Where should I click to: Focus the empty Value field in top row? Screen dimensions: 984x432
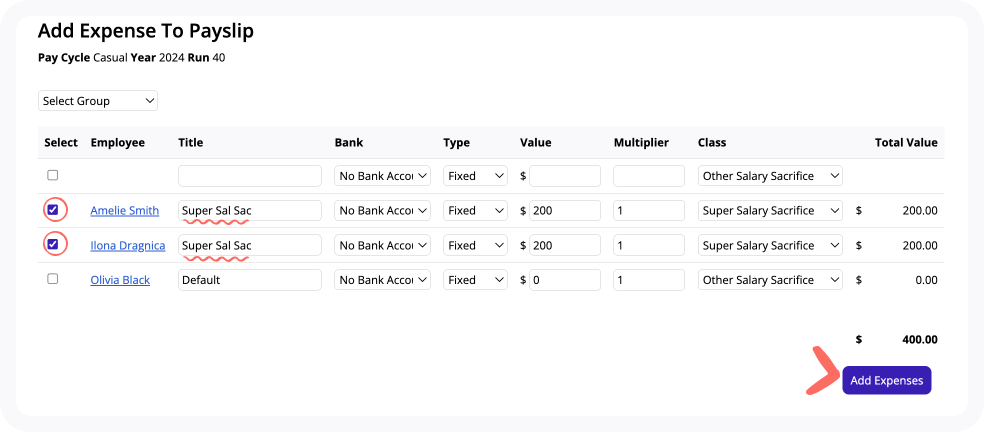tap(565, 176)
